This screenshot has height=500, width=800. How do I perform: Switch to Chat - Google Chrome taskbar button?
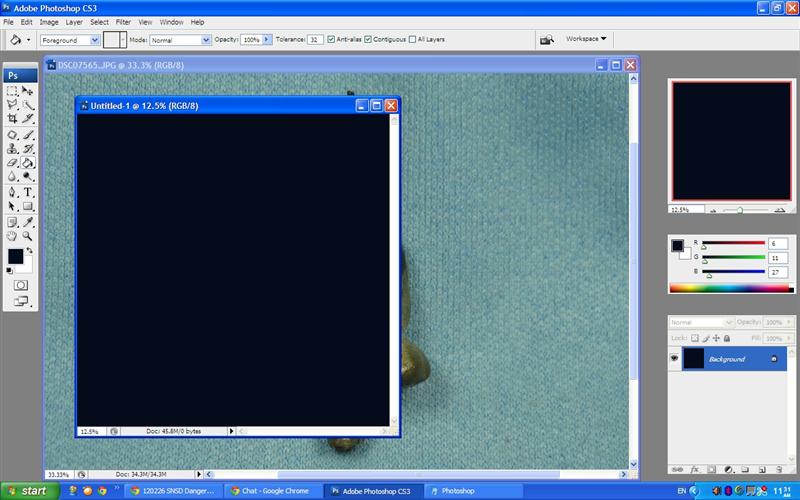pyautogui.click(x=268, y=491)
